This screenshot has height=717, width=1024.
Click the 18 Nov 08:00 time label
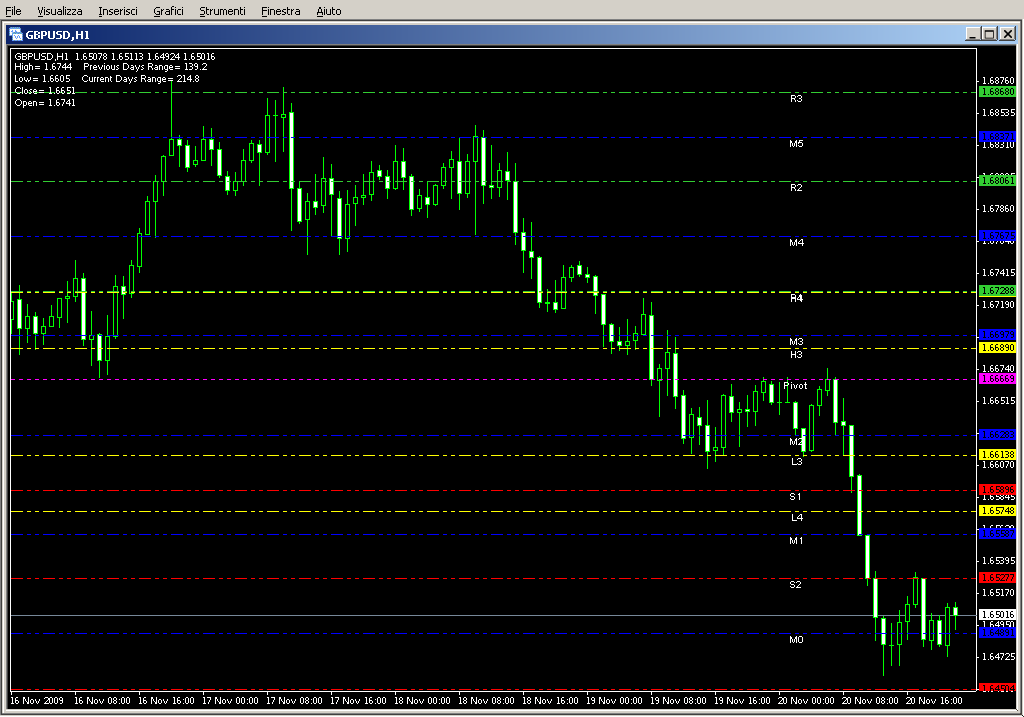point(486,701)
